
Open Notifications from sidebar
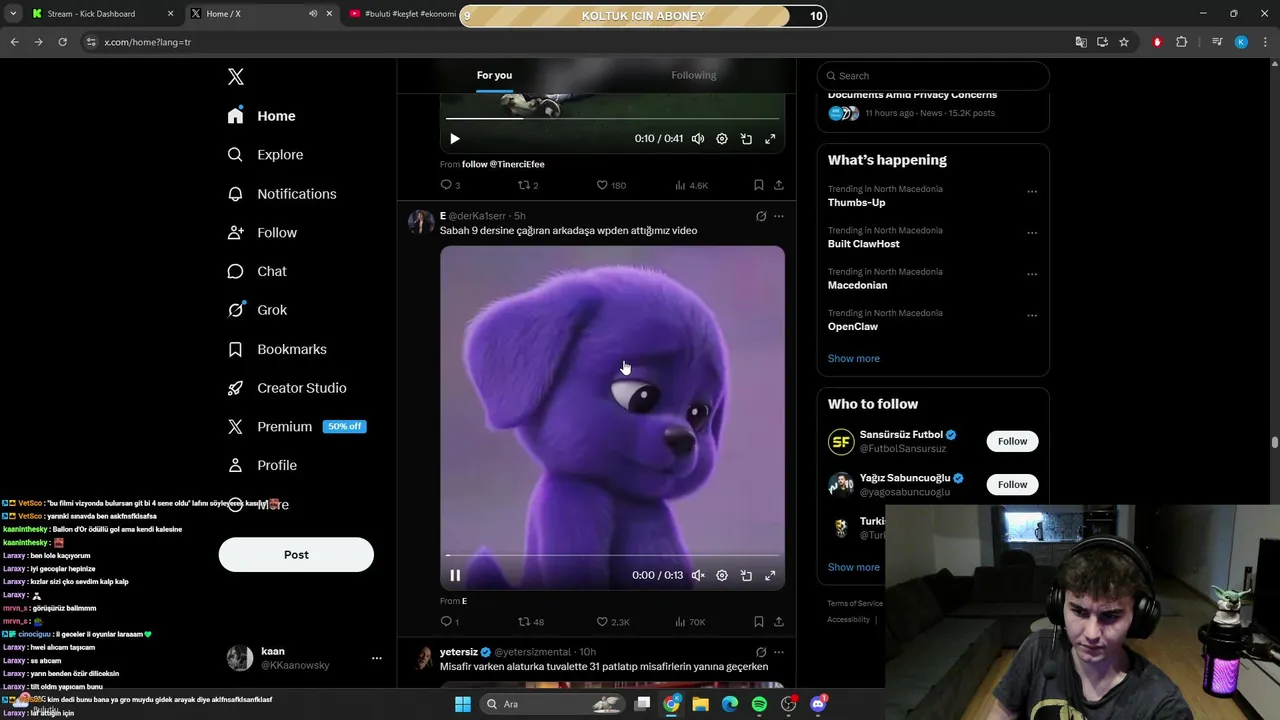282,194
